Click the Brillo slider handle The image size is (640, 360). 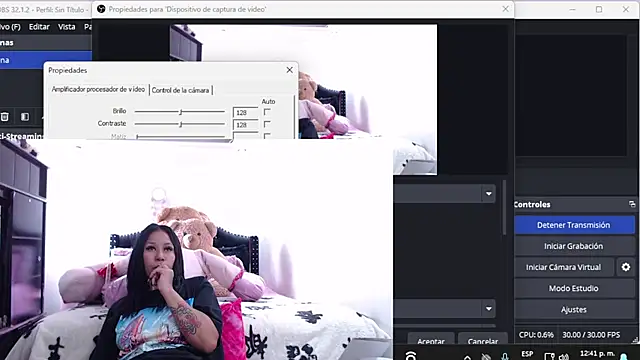181,111
